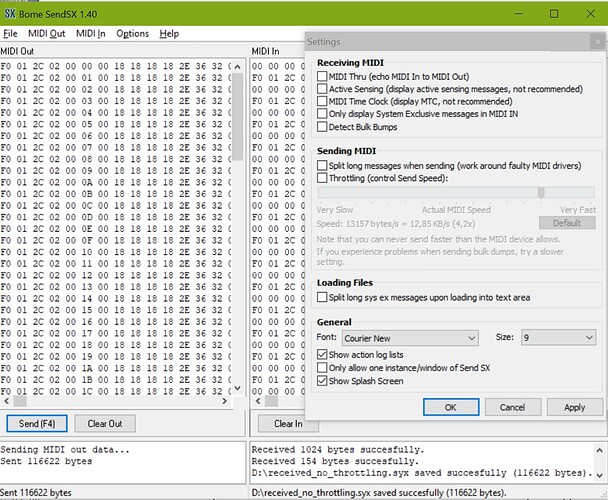Click 'Received 1024 bytes succesfully.' log line
This screenshot has width=608, height=500.
click(x=338, y=450)
